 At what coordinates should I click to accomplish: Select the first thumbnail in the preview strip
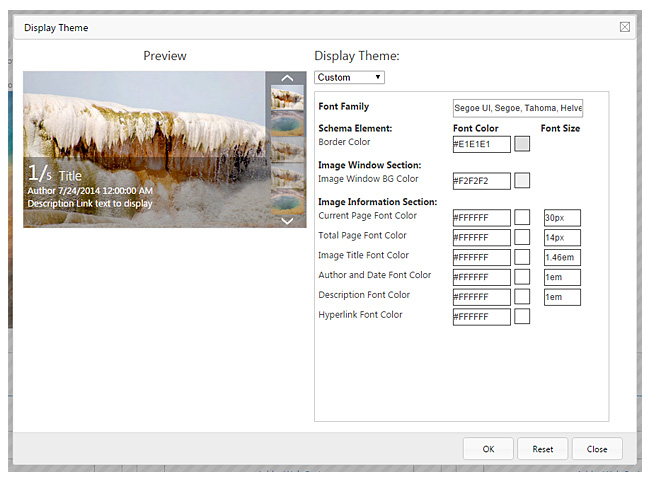point(287,98)
